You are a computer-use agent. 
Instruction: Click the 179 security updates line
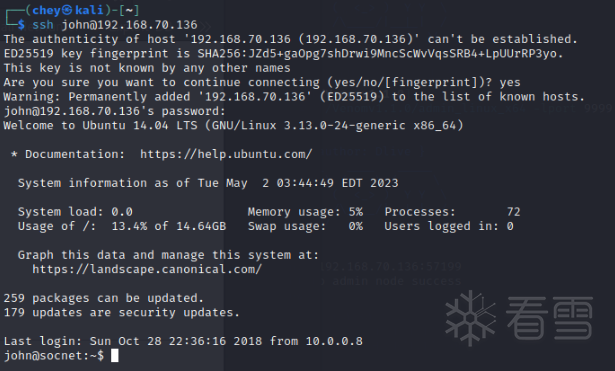(122, 313)
